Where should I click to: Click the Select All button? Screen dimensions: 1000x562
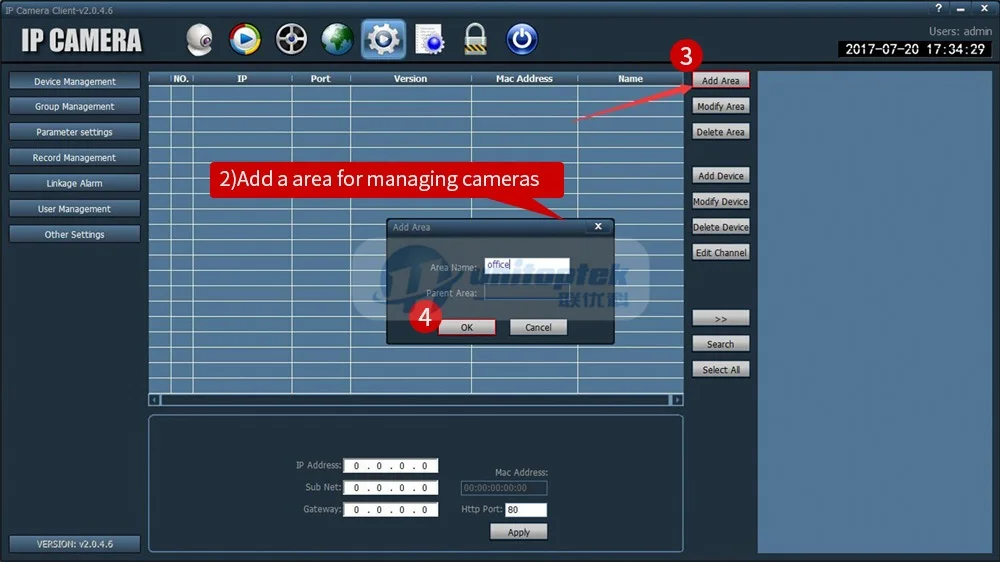point(721,369)
